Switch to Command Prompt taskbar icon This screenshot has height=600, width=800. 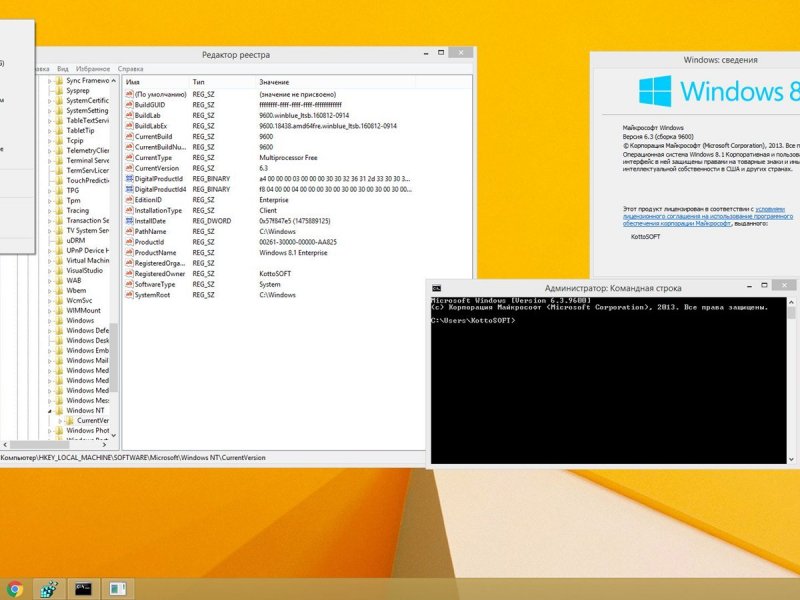point(83,589)
